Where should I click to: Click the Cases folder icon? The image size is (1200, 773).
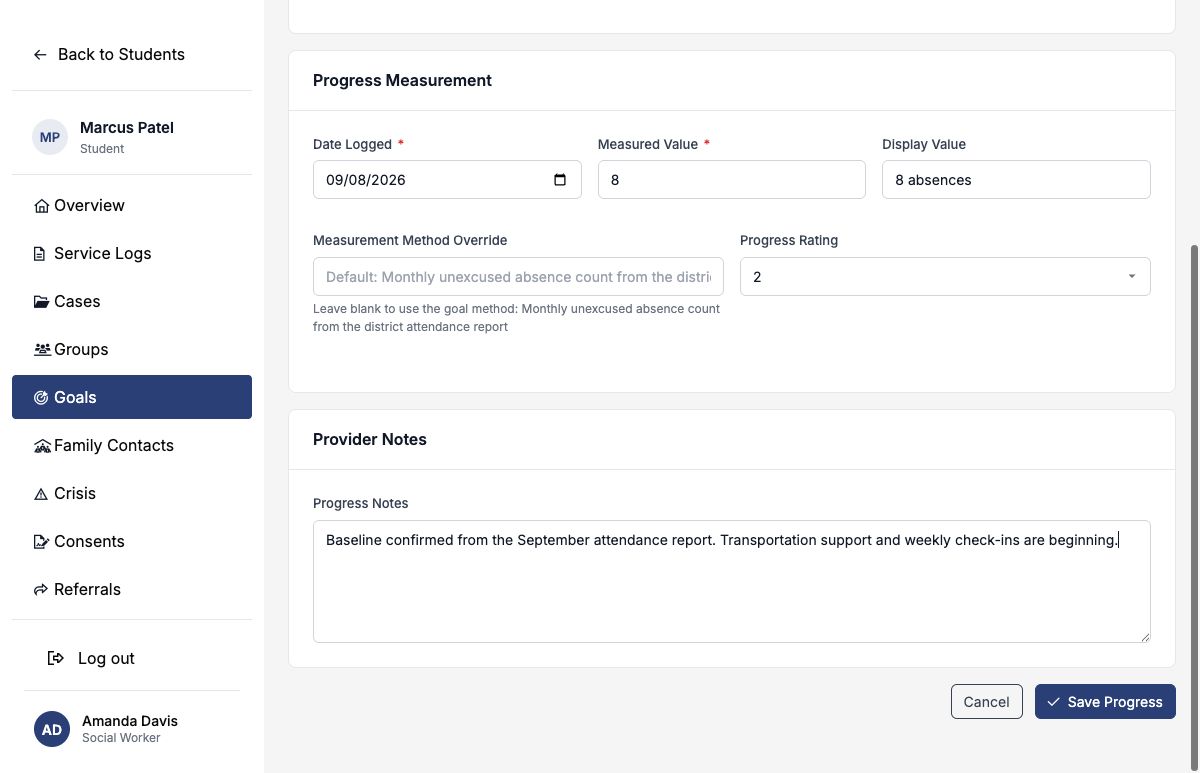click(x=41, y=302)
